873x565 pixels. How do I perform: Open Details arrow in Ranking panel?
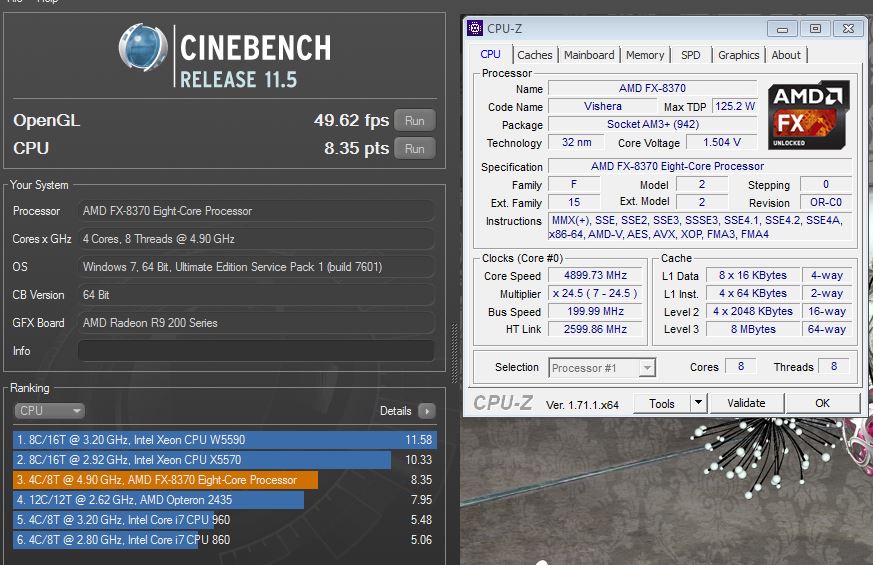426,411
